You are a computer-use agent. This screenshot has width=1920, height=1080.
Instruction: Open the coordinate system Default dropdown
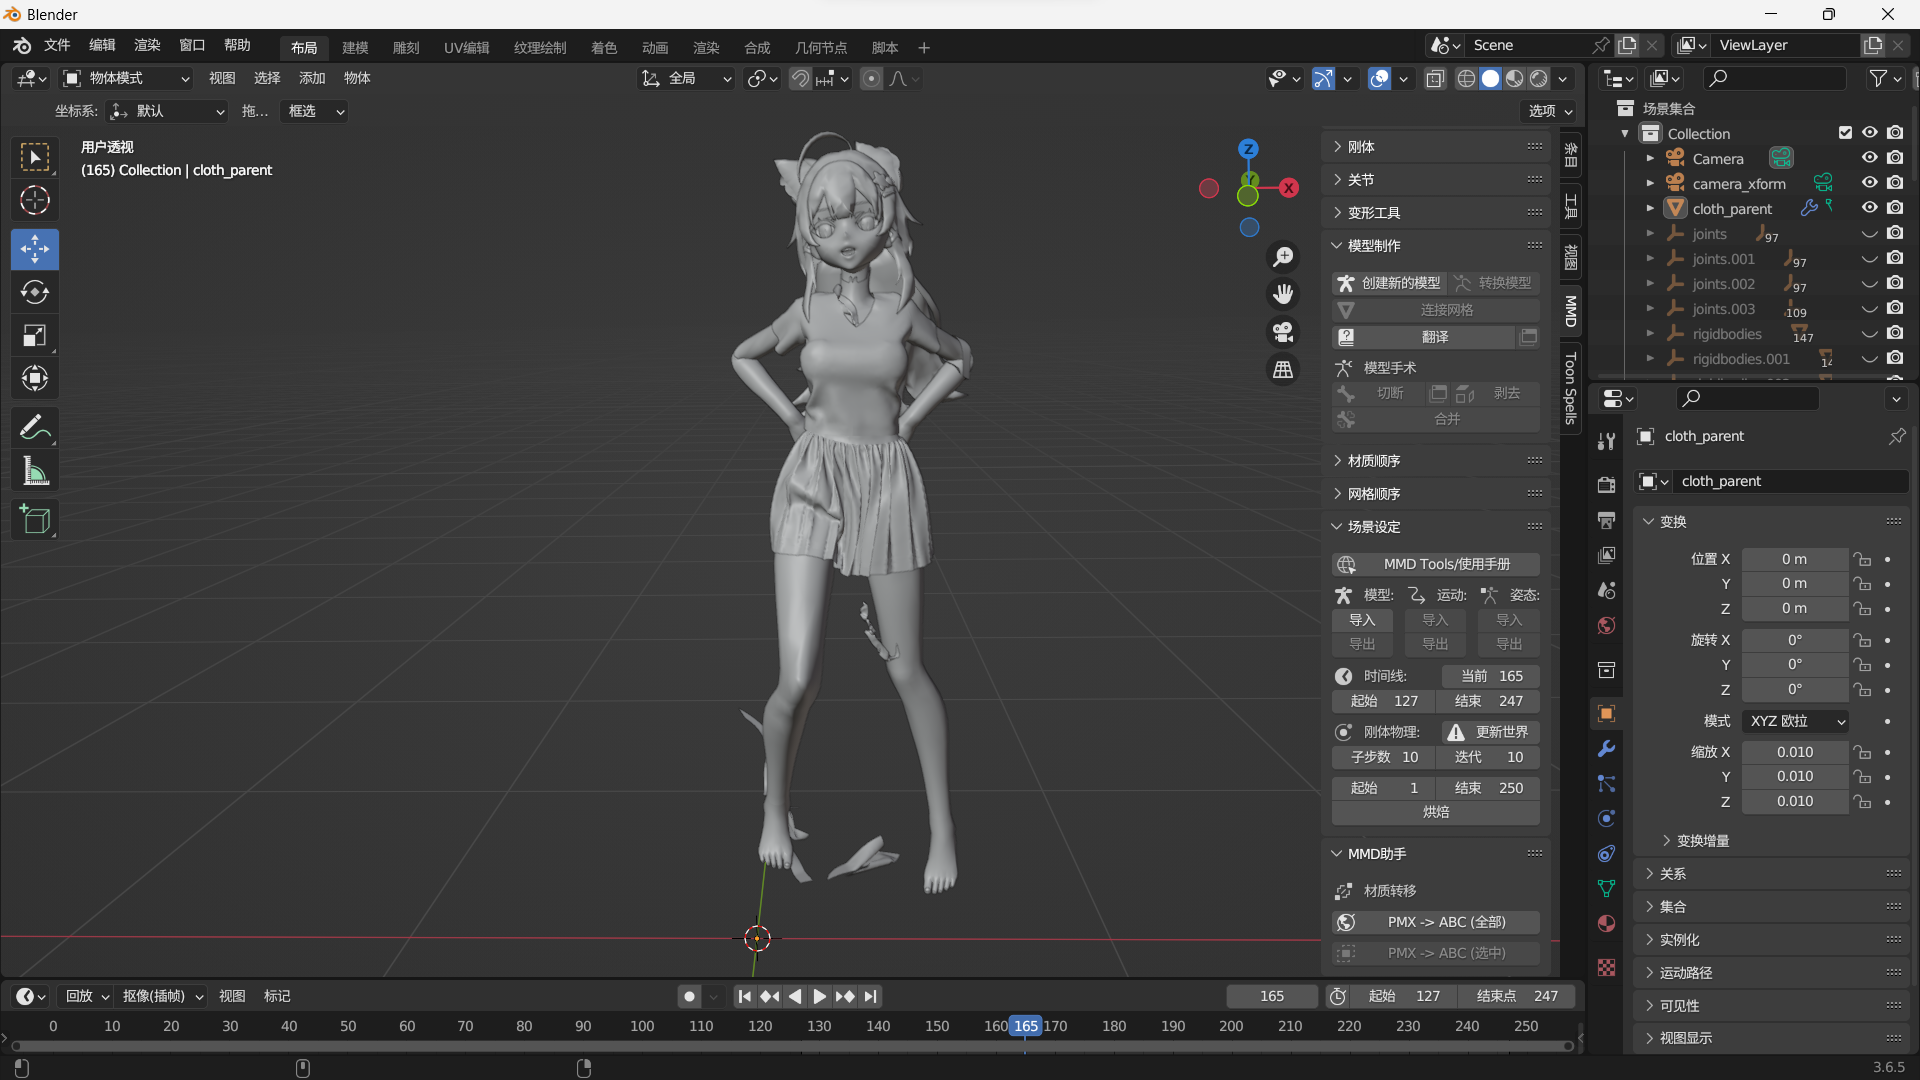(167, 111)
